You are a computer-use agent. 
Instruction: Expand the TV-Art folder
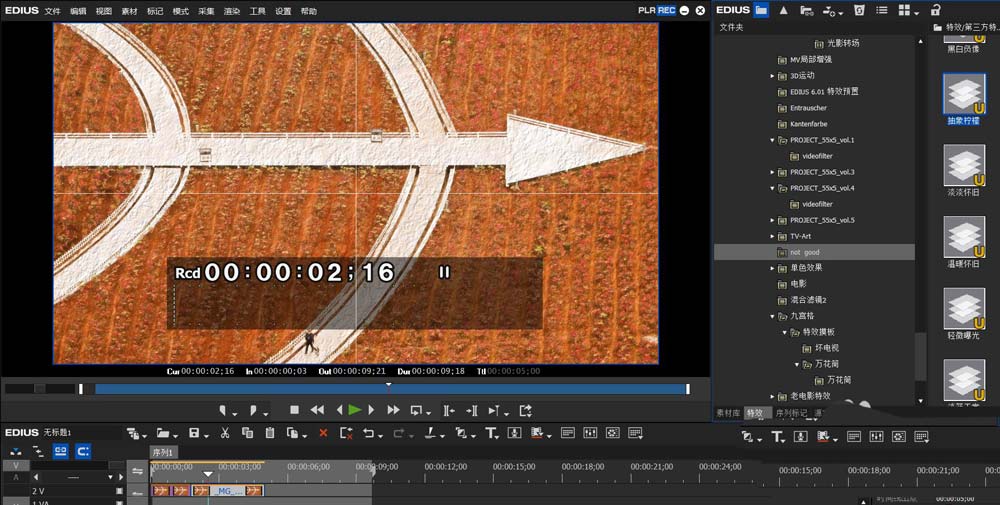click(772, 237)
